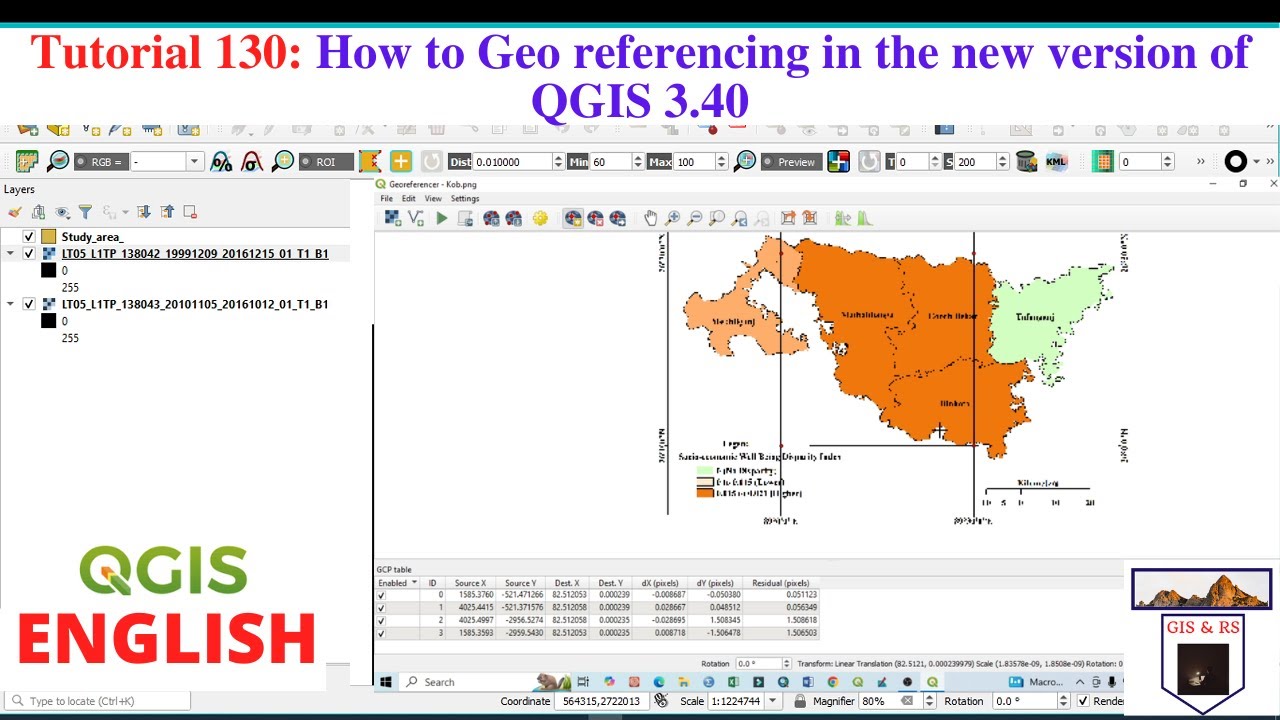Click the ROI toggle button
The image size is (1280, 720).
click(x=326, y=162)
